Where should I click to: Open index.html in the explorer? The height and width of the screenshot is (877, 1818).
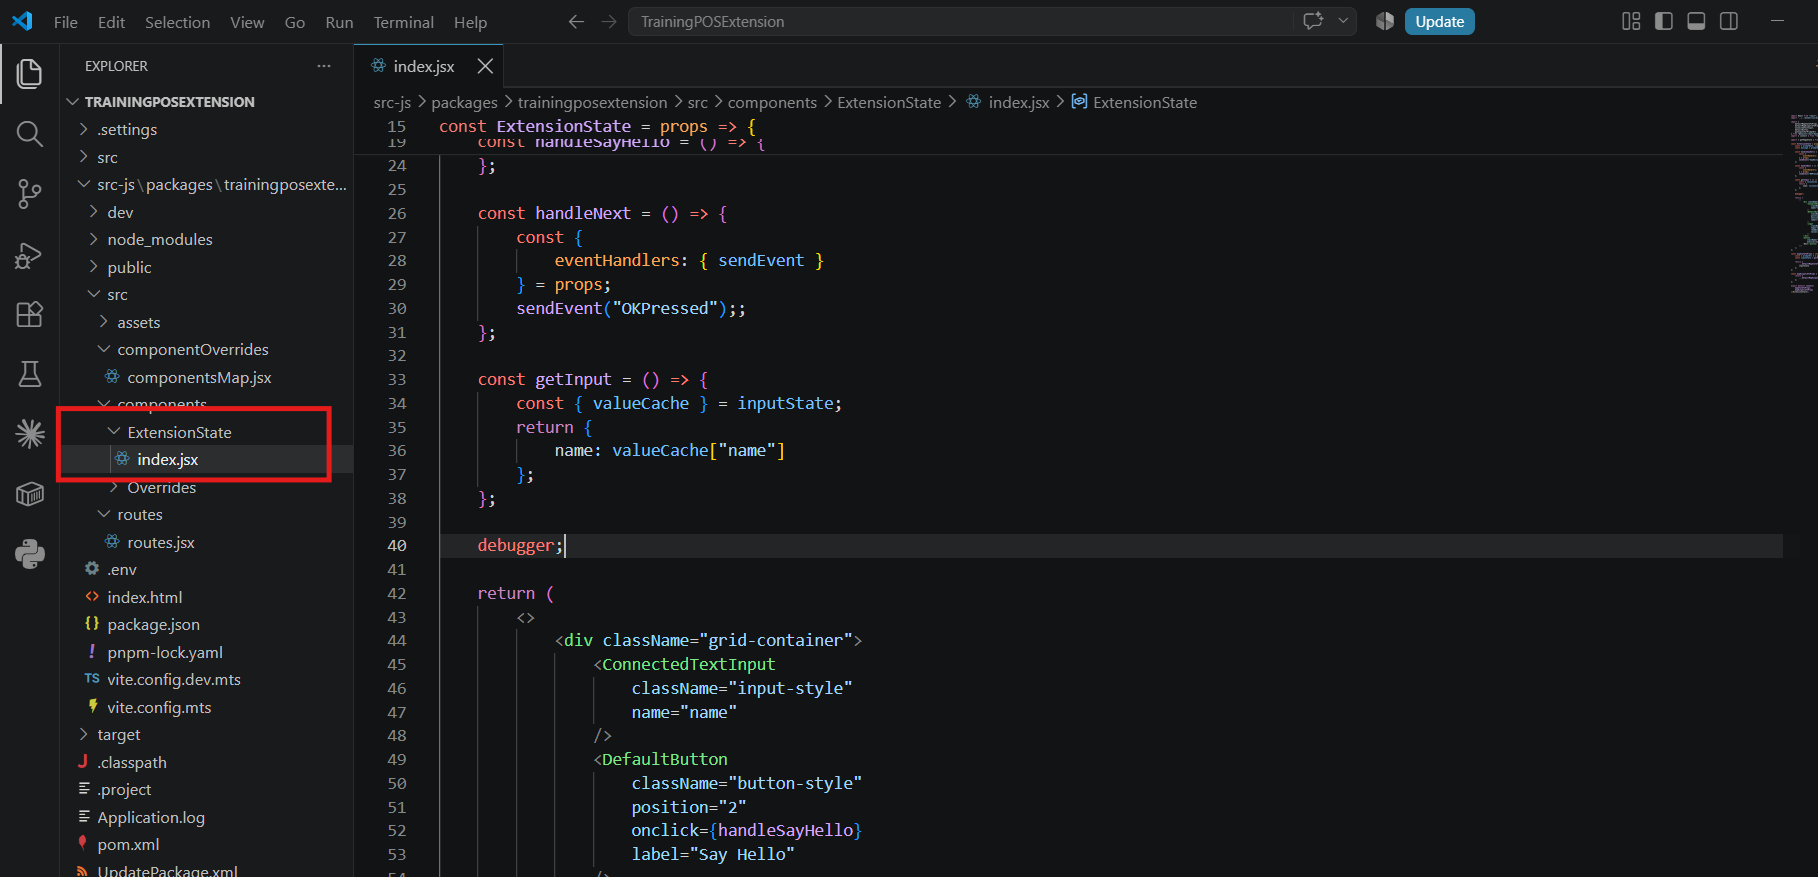(206, 597)
